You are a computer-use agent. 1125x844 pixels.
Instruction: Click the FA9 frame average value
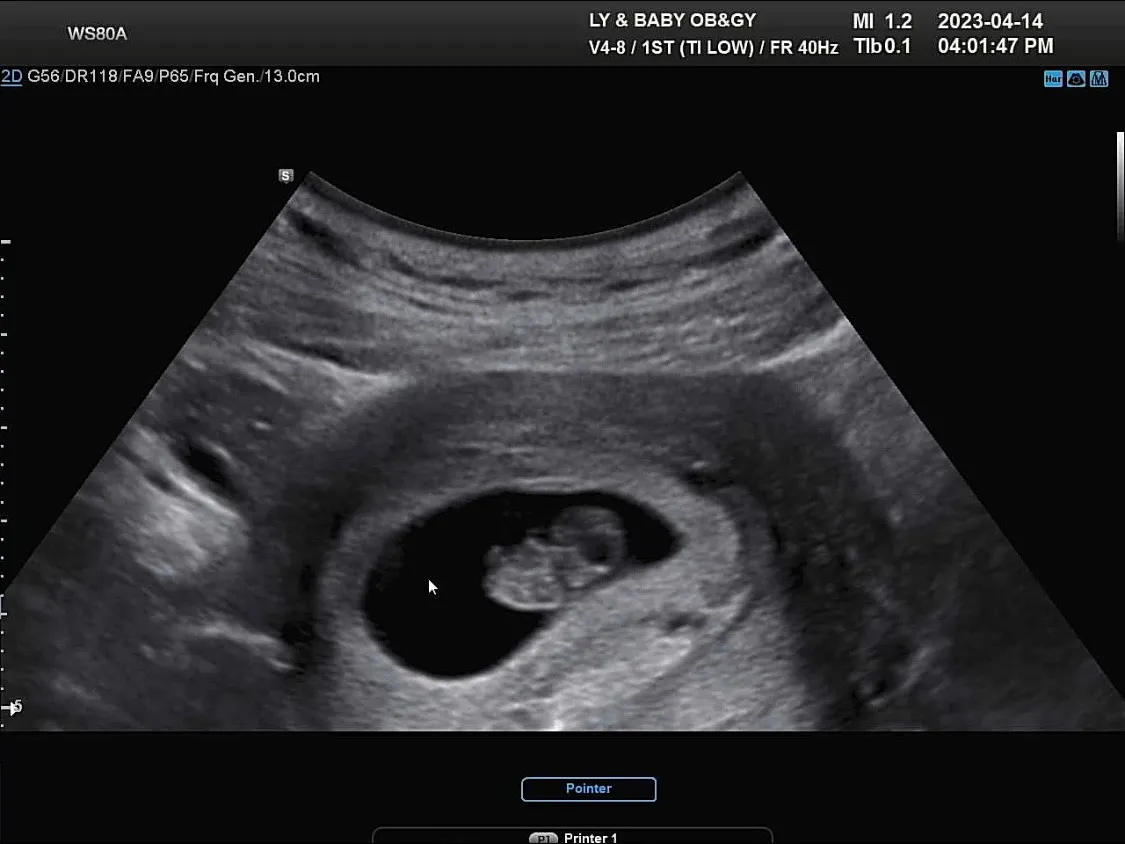pos(138,76)
